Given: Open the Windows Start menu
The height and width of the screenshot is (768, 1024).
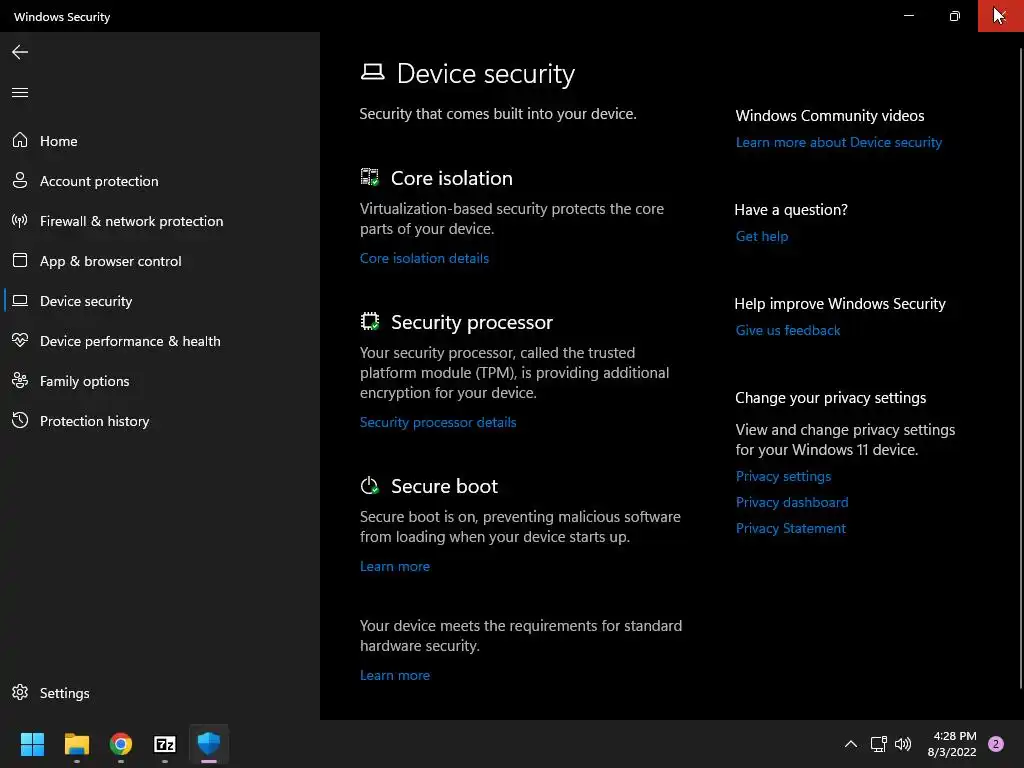Looking at the screenshot, I should coord(32,744).
